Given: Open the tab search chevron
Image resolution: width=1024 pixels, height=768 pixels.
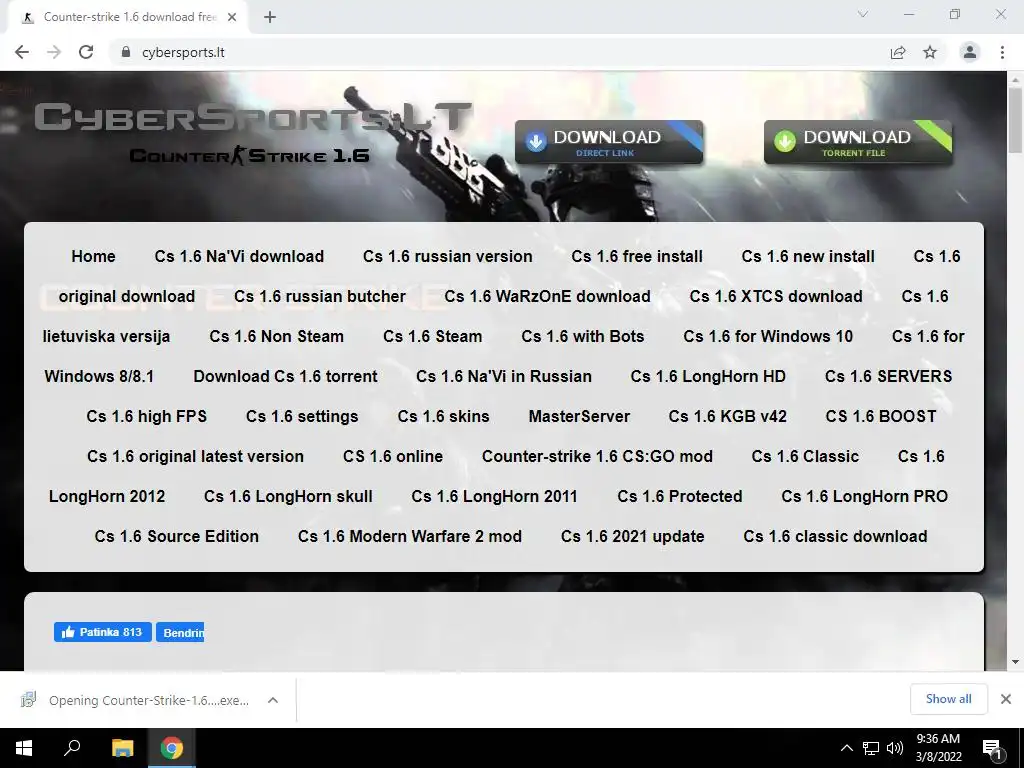Looking at the screenshot, I should coord(863,14).
